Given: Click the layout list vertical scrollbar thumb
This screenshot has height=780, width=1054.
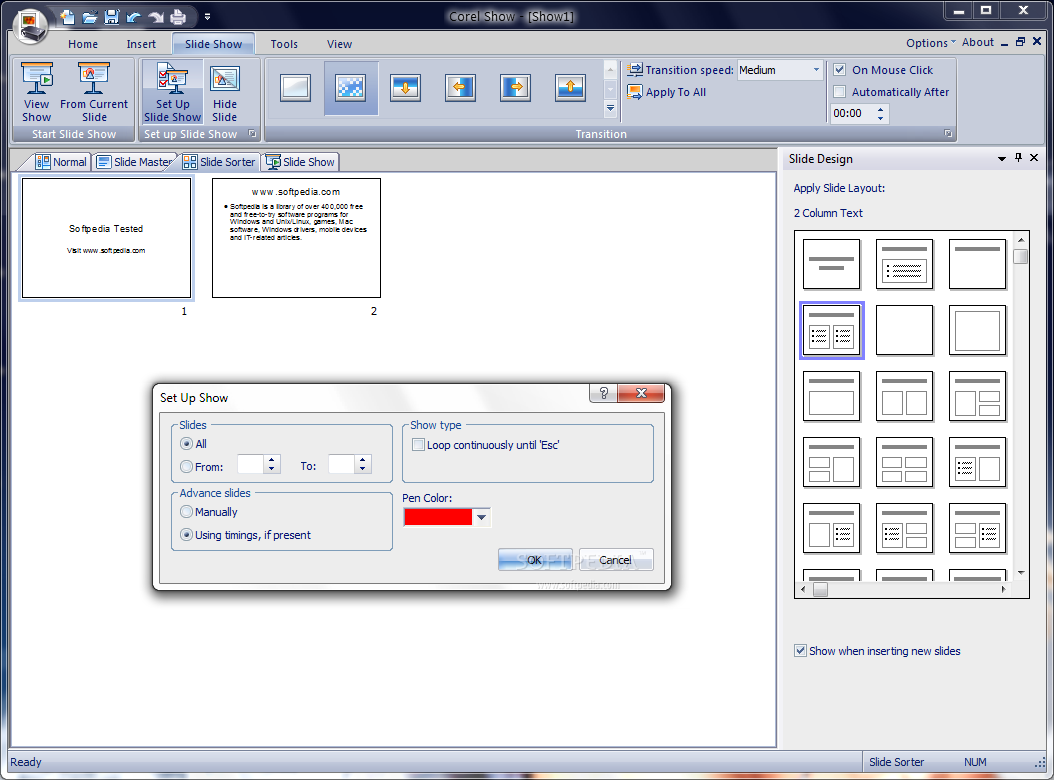Looking at the screenshot, I should 1020,256.
